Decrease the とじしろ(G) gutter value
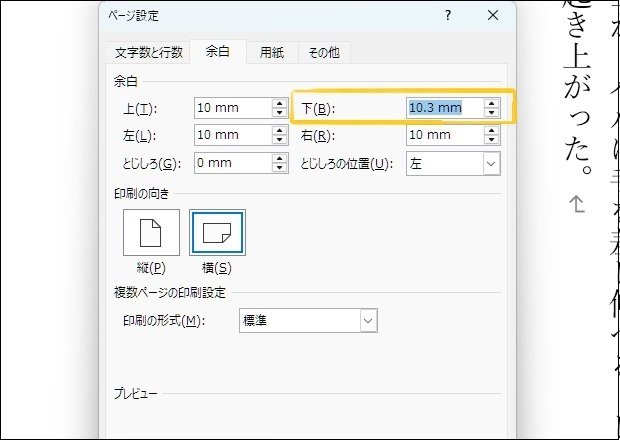This screenshot has height=440, width=620. click(x=280, y=168)
